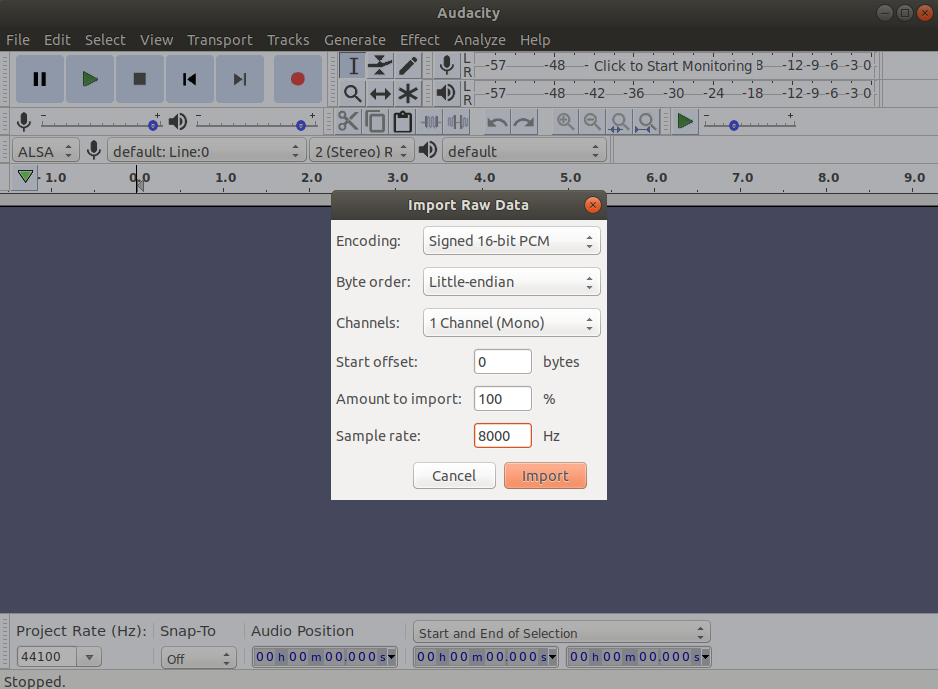The height and width of the screenshot is (689, 938).
Task: Open the Tracks menu
Action: pyautogui.click(x=288, y=40)
